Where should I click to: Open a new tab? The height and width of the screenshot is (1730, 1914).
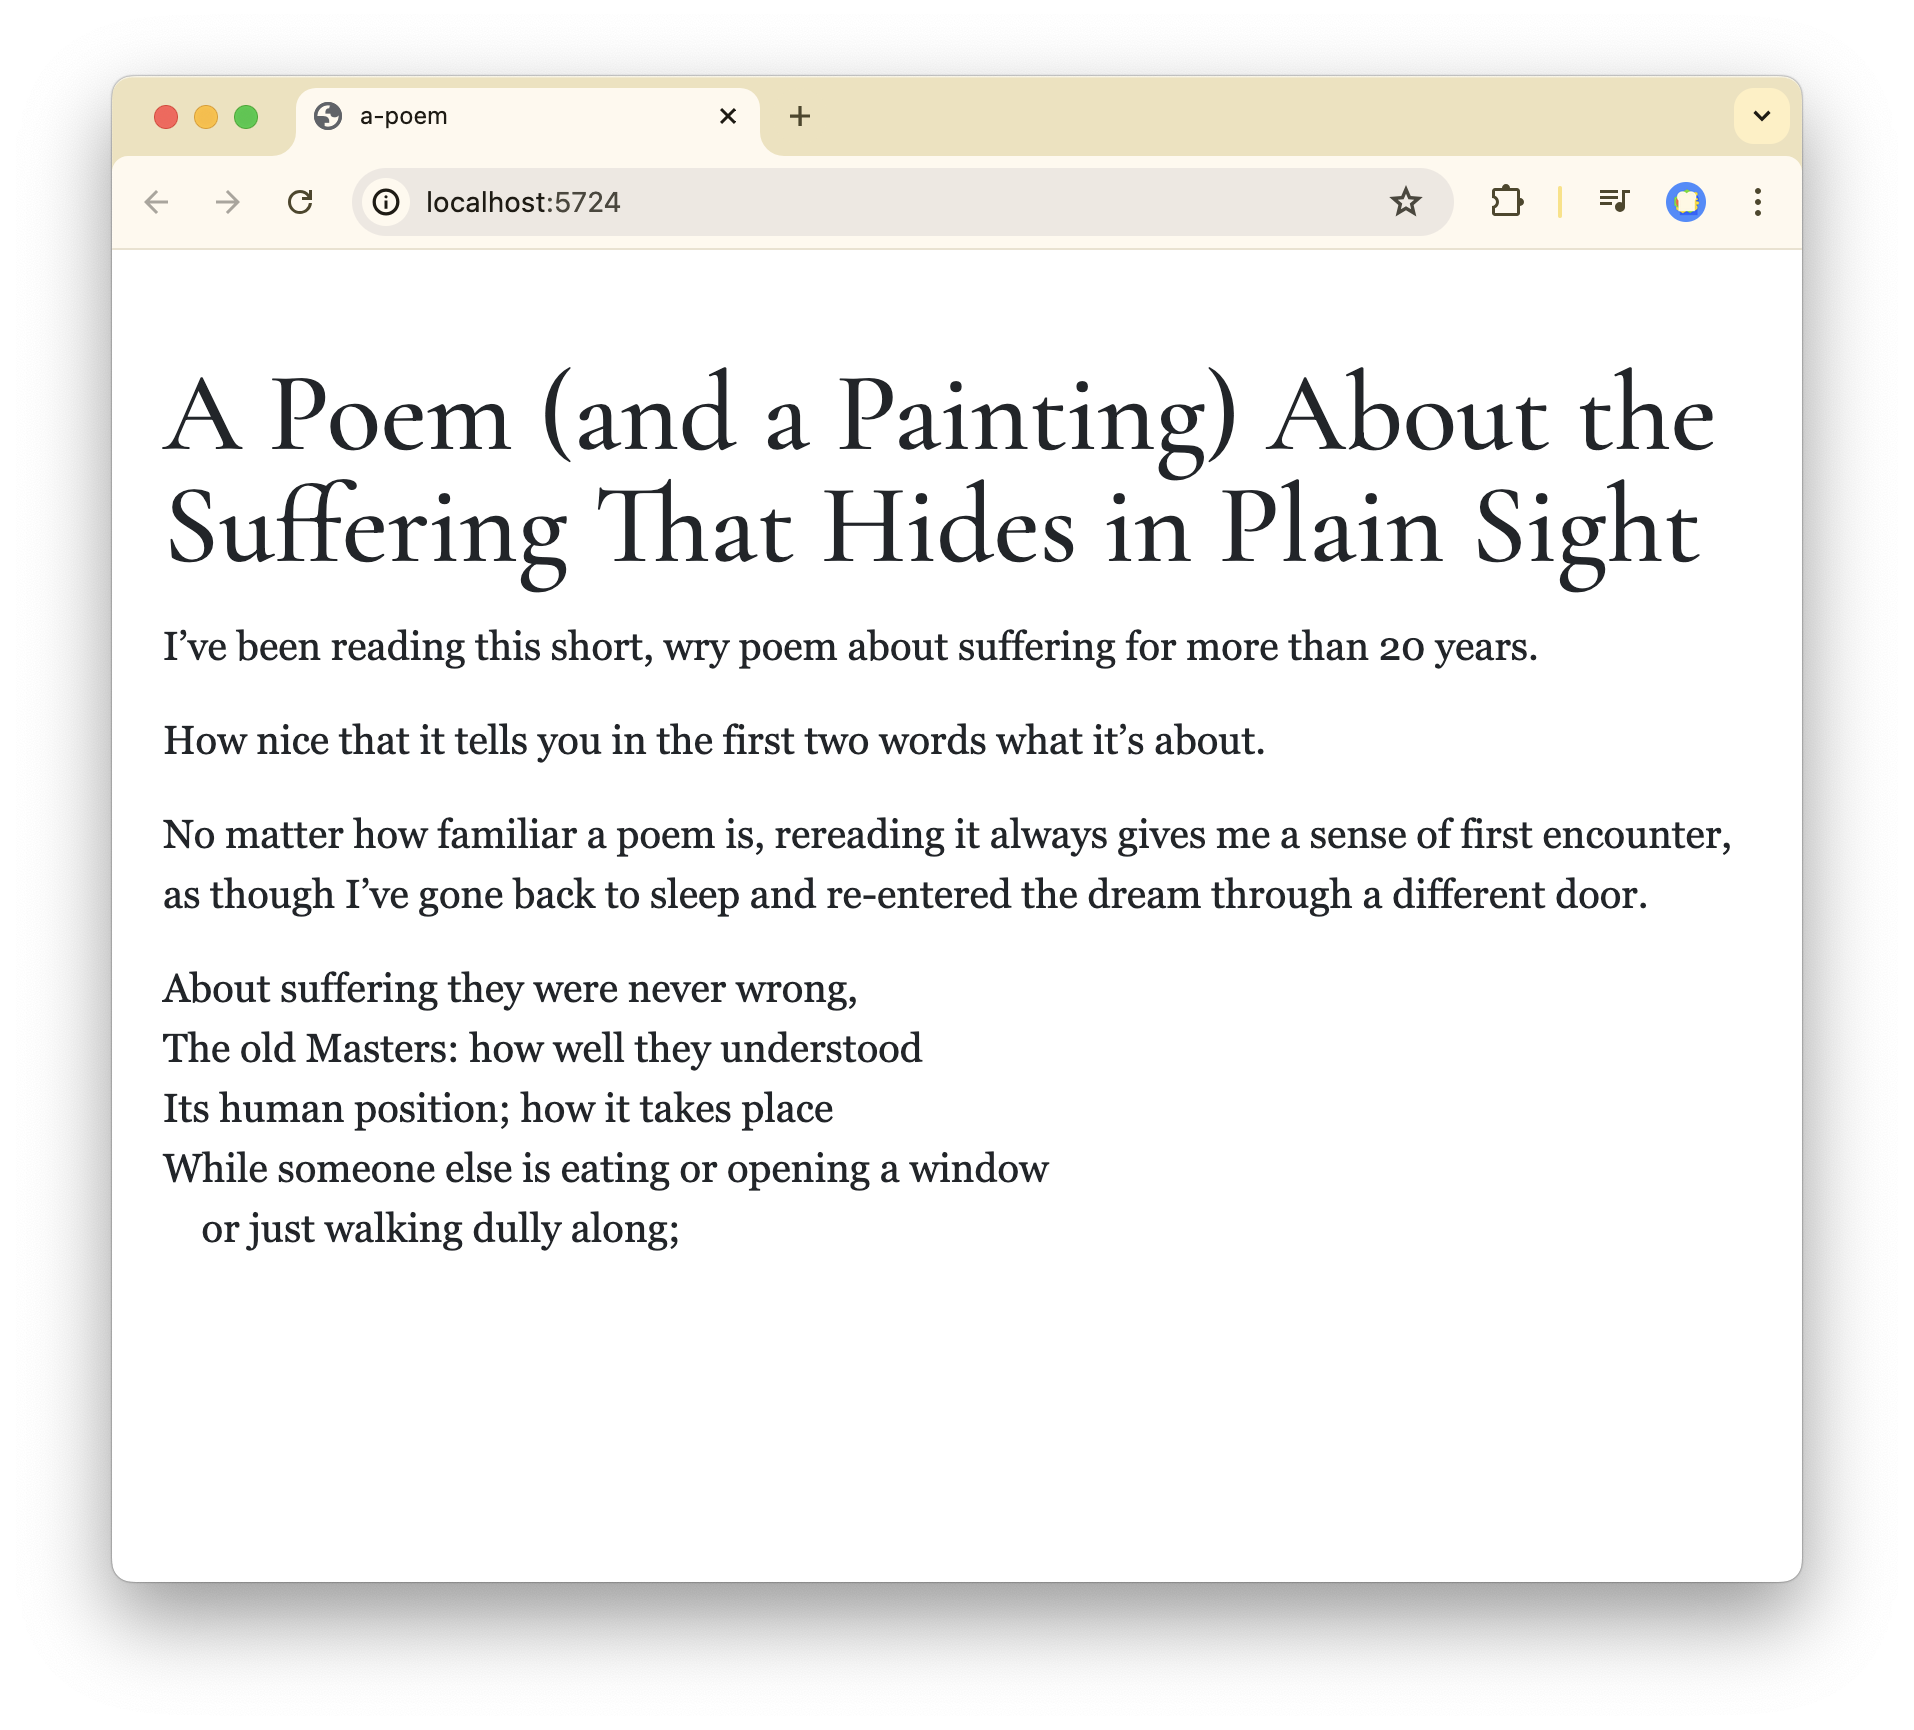[x=799, y=117]
